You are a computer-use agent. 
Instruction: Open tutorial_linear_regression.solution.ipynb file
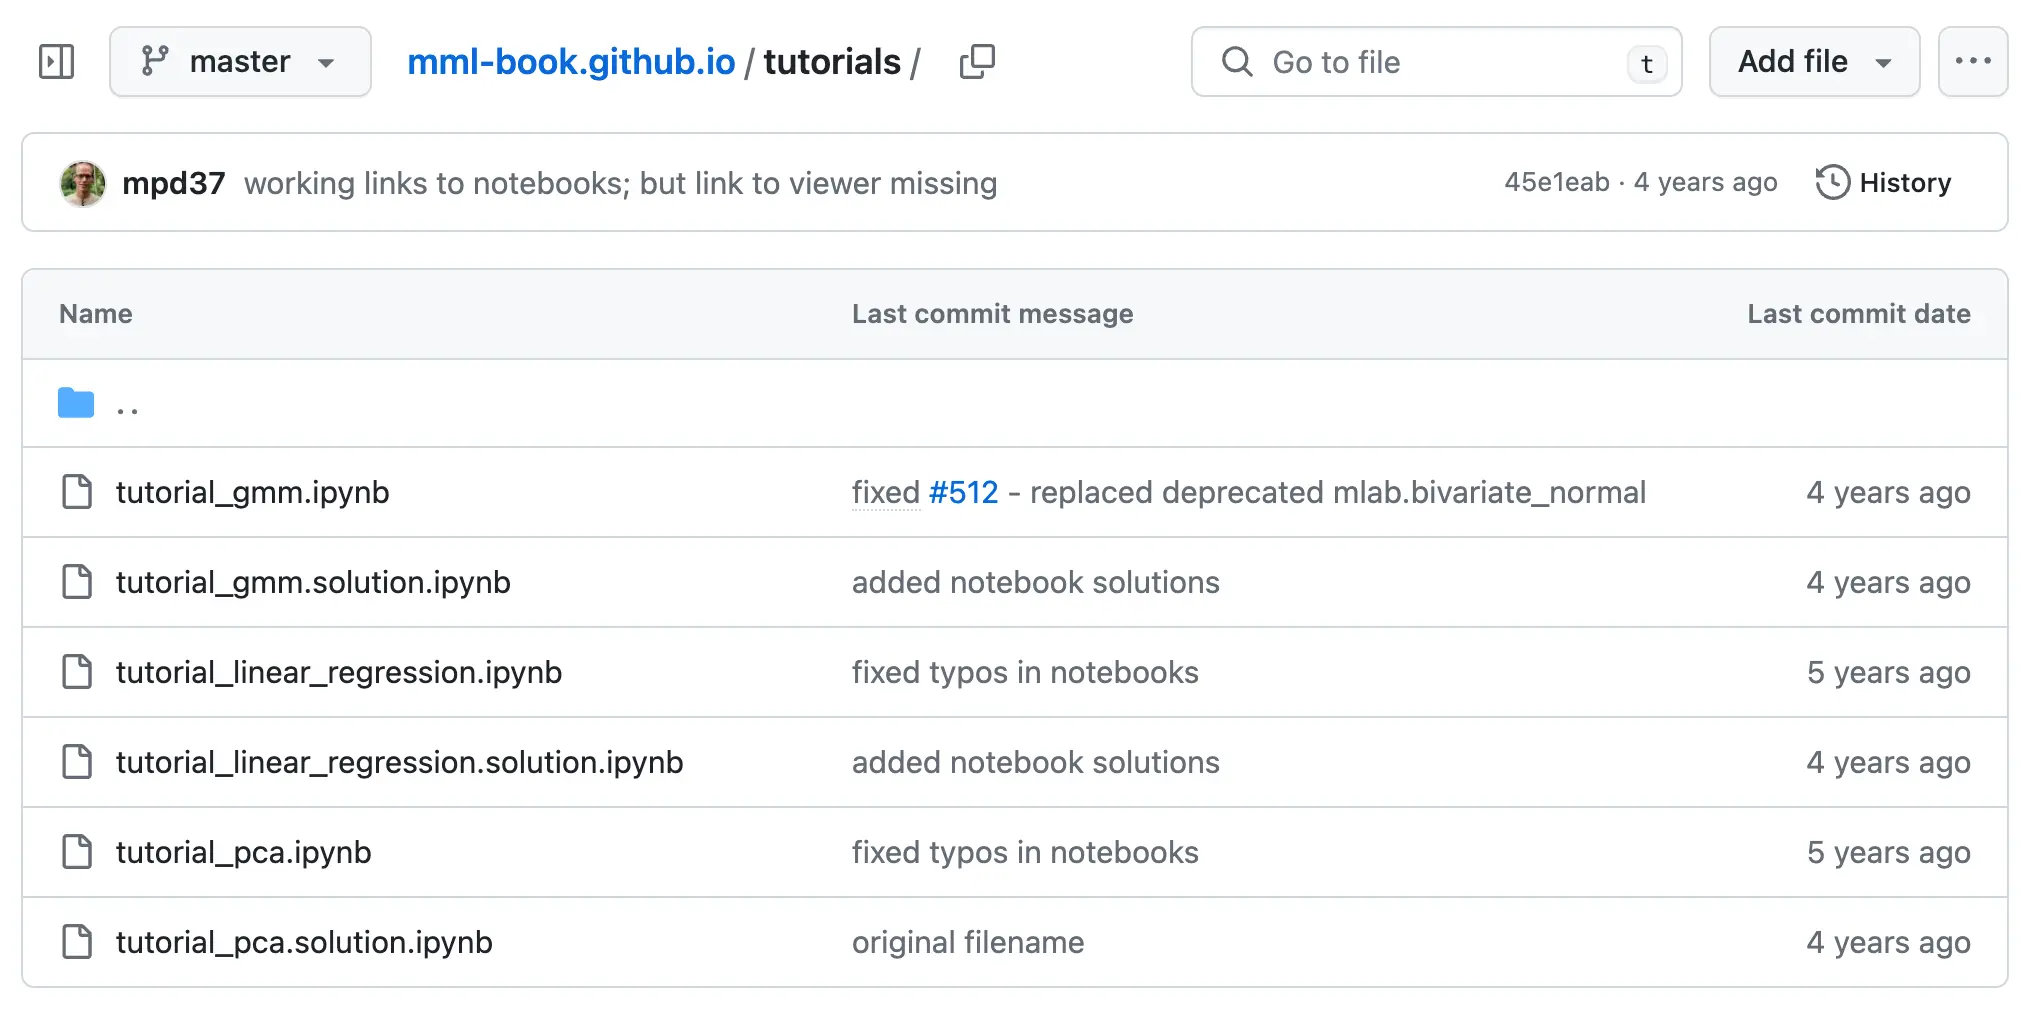coord(399,762)
